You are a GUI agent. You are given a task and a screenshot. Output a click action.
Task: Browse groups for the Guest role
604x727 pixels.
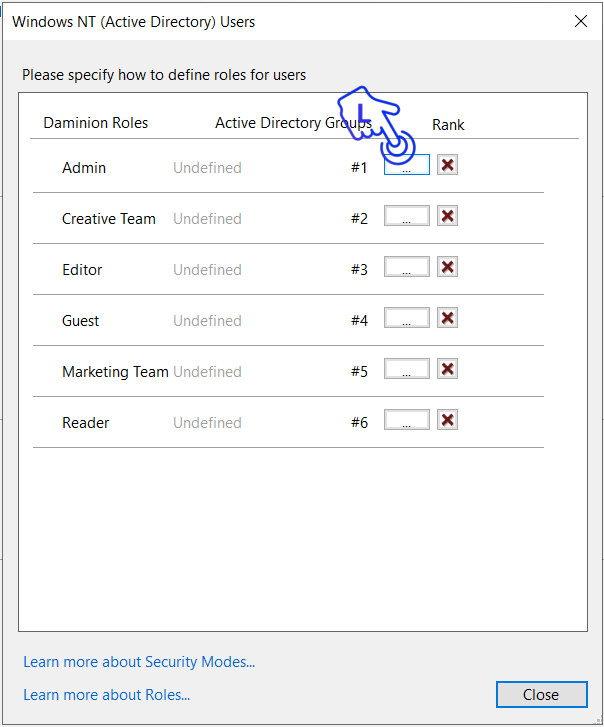click(407, 319)
